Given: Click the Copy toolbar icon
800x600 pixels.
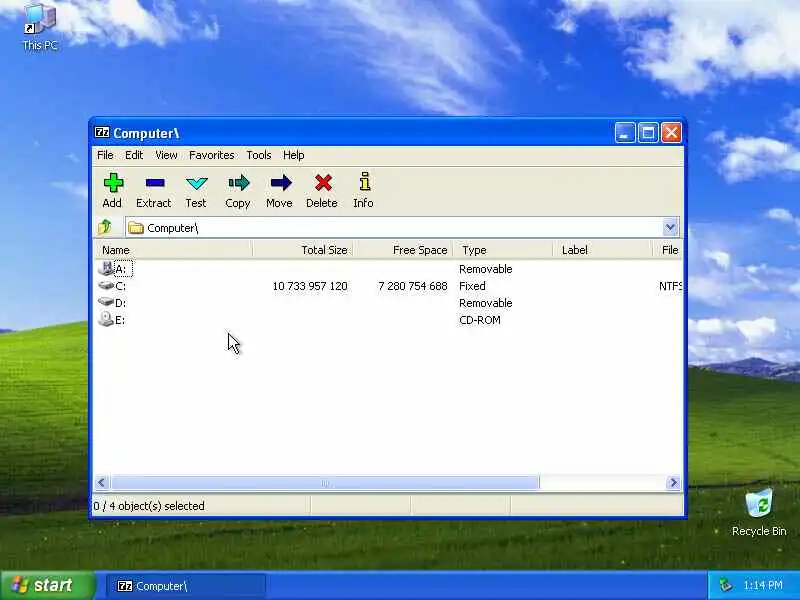Looking at the screenshot, I should (x=238, y=183).
